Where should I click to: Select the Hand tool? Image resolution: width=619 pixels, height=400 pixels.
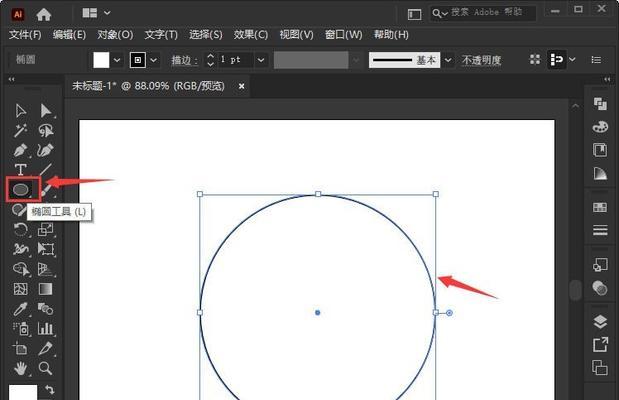click(21, 368)
